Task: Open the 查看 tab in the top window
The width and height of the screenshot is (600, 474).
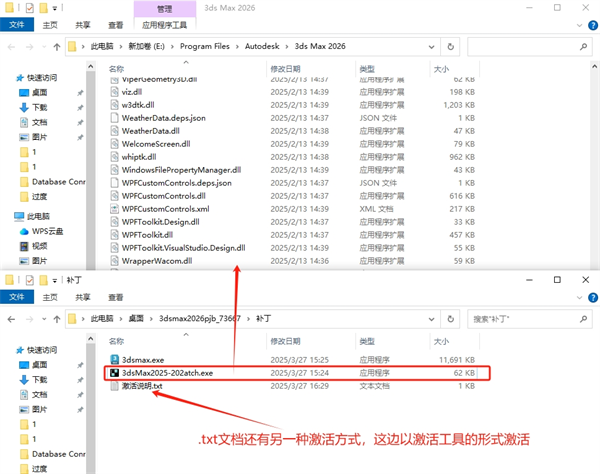Action: pyautogui.click(x=116, y=25)
